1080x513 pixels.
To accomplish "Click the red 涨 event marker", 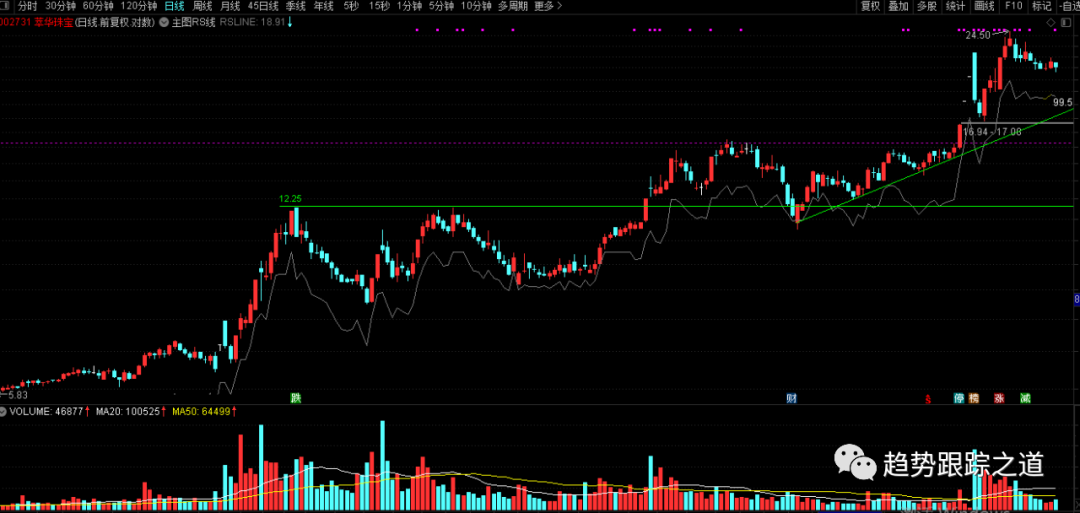I will point(998,397).
